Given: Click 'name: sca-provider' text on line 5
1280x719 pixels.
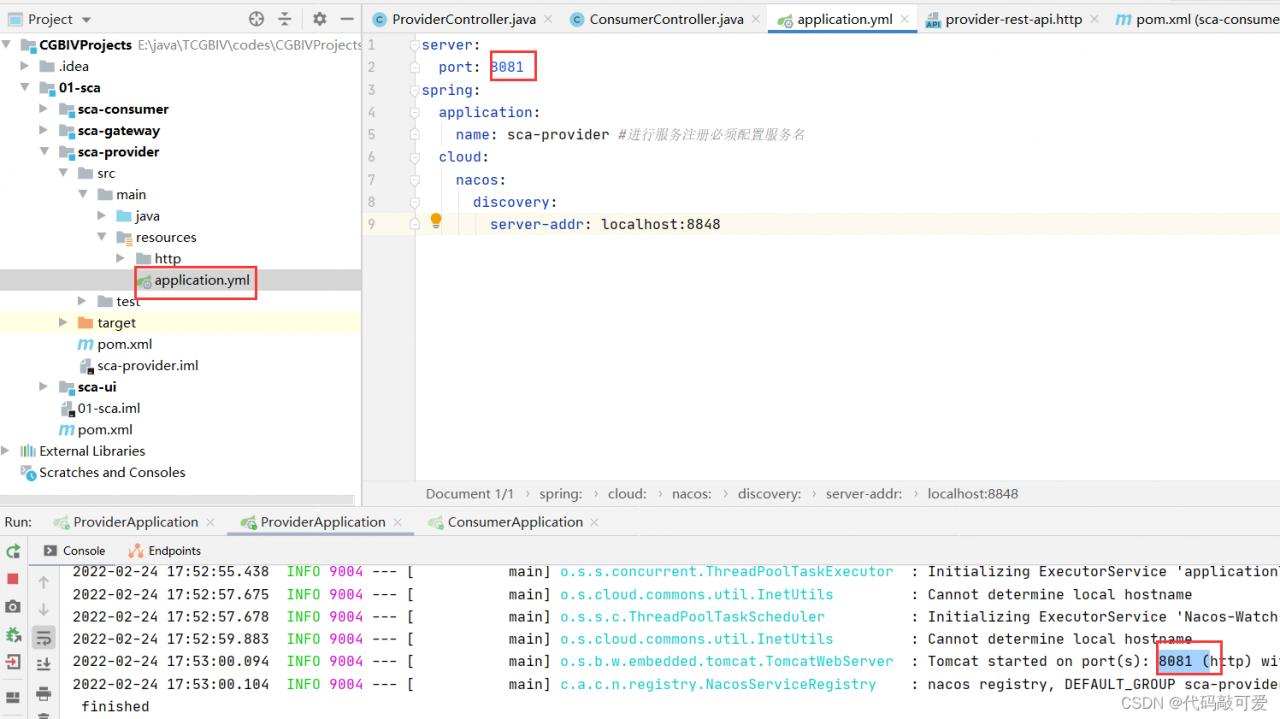Looking at the screenshot, I should pyautogui.click(x=531, y=135).
